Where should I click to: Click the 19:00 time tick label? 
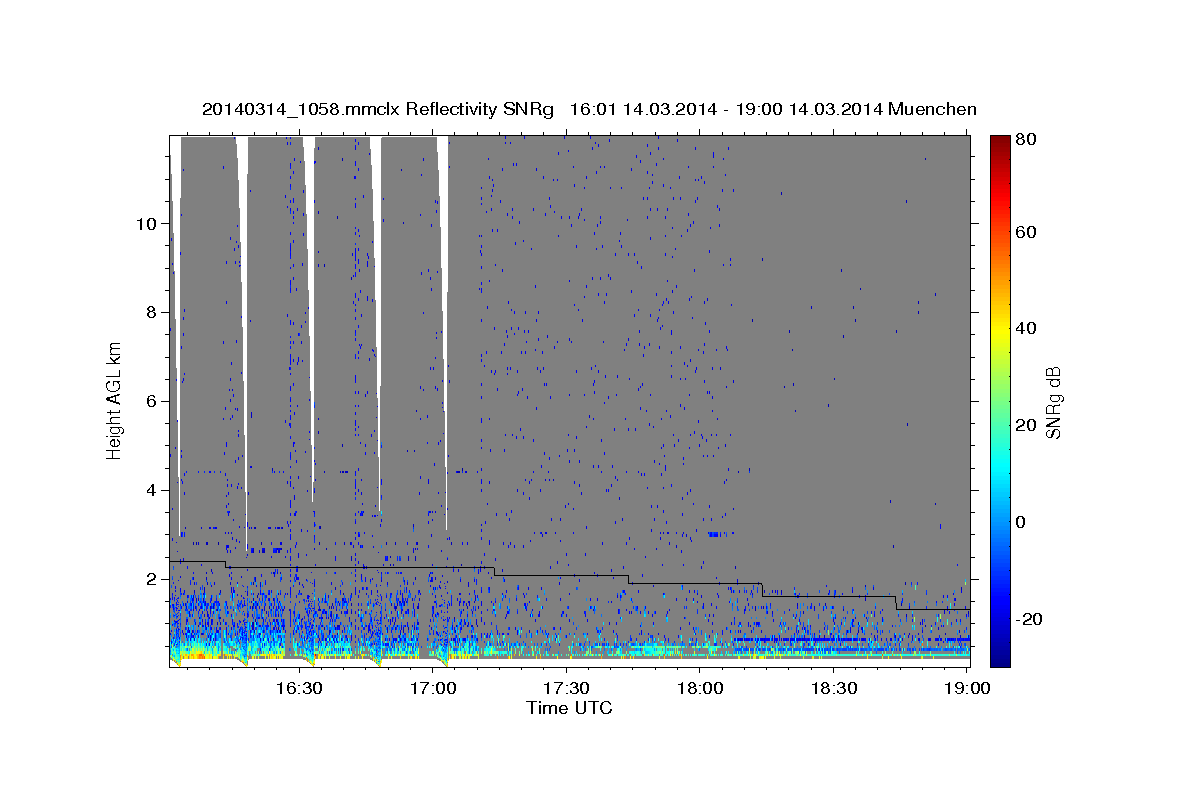968,688
